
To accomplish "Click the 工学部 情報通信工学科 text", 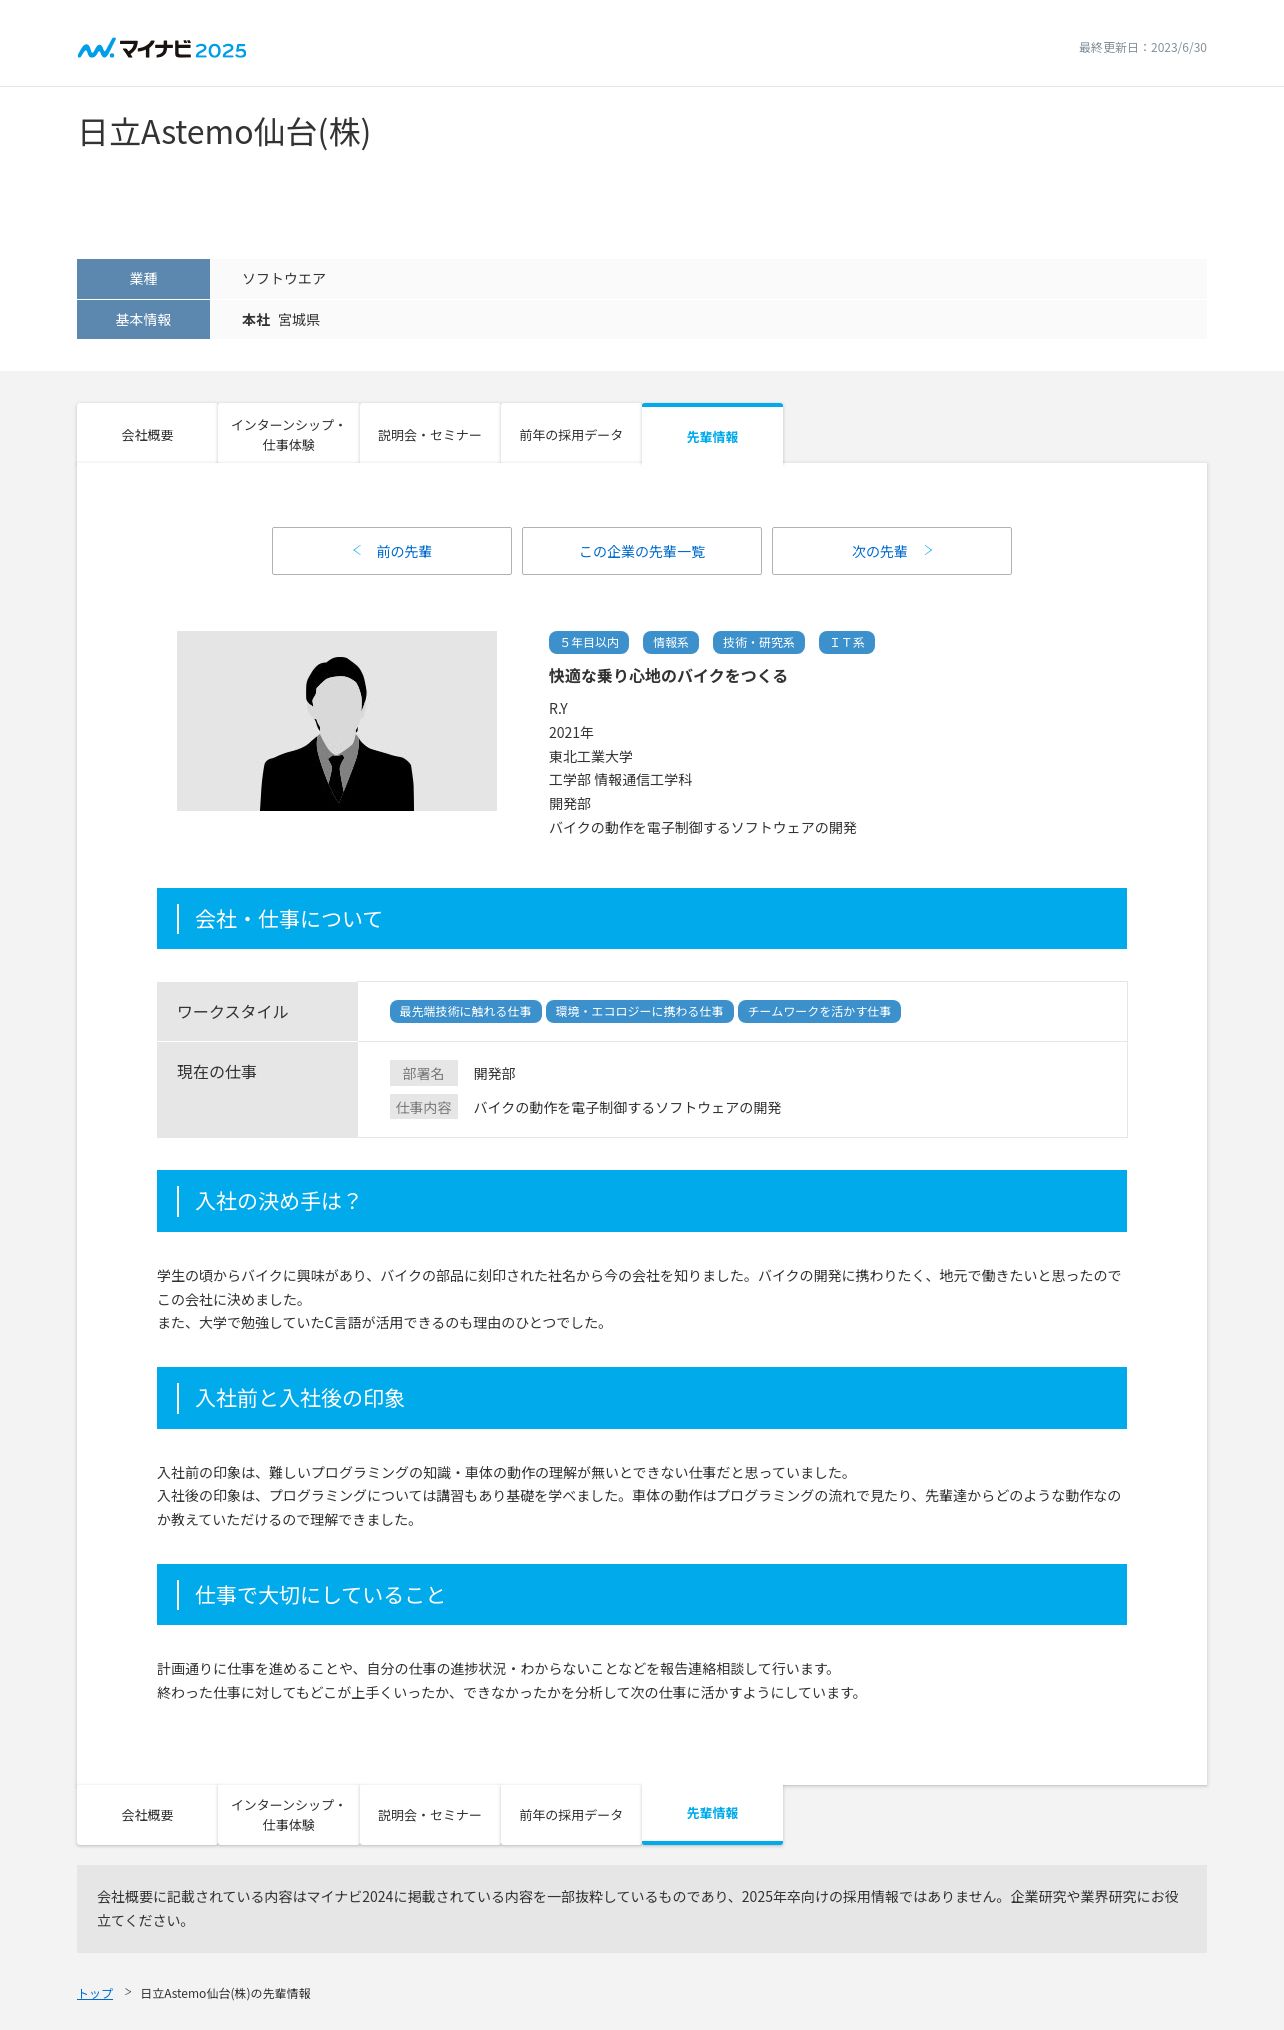I will (x=620, y=780).
